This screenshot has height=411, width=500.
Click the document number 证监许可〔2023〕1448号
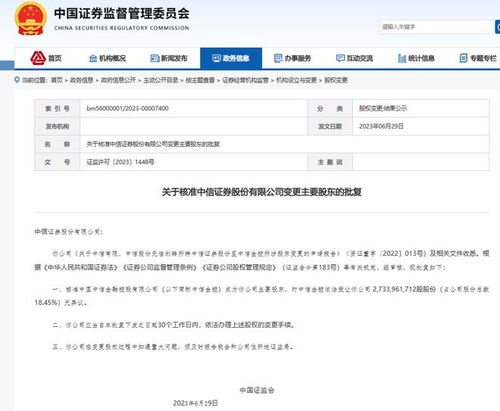coord(120,162)
